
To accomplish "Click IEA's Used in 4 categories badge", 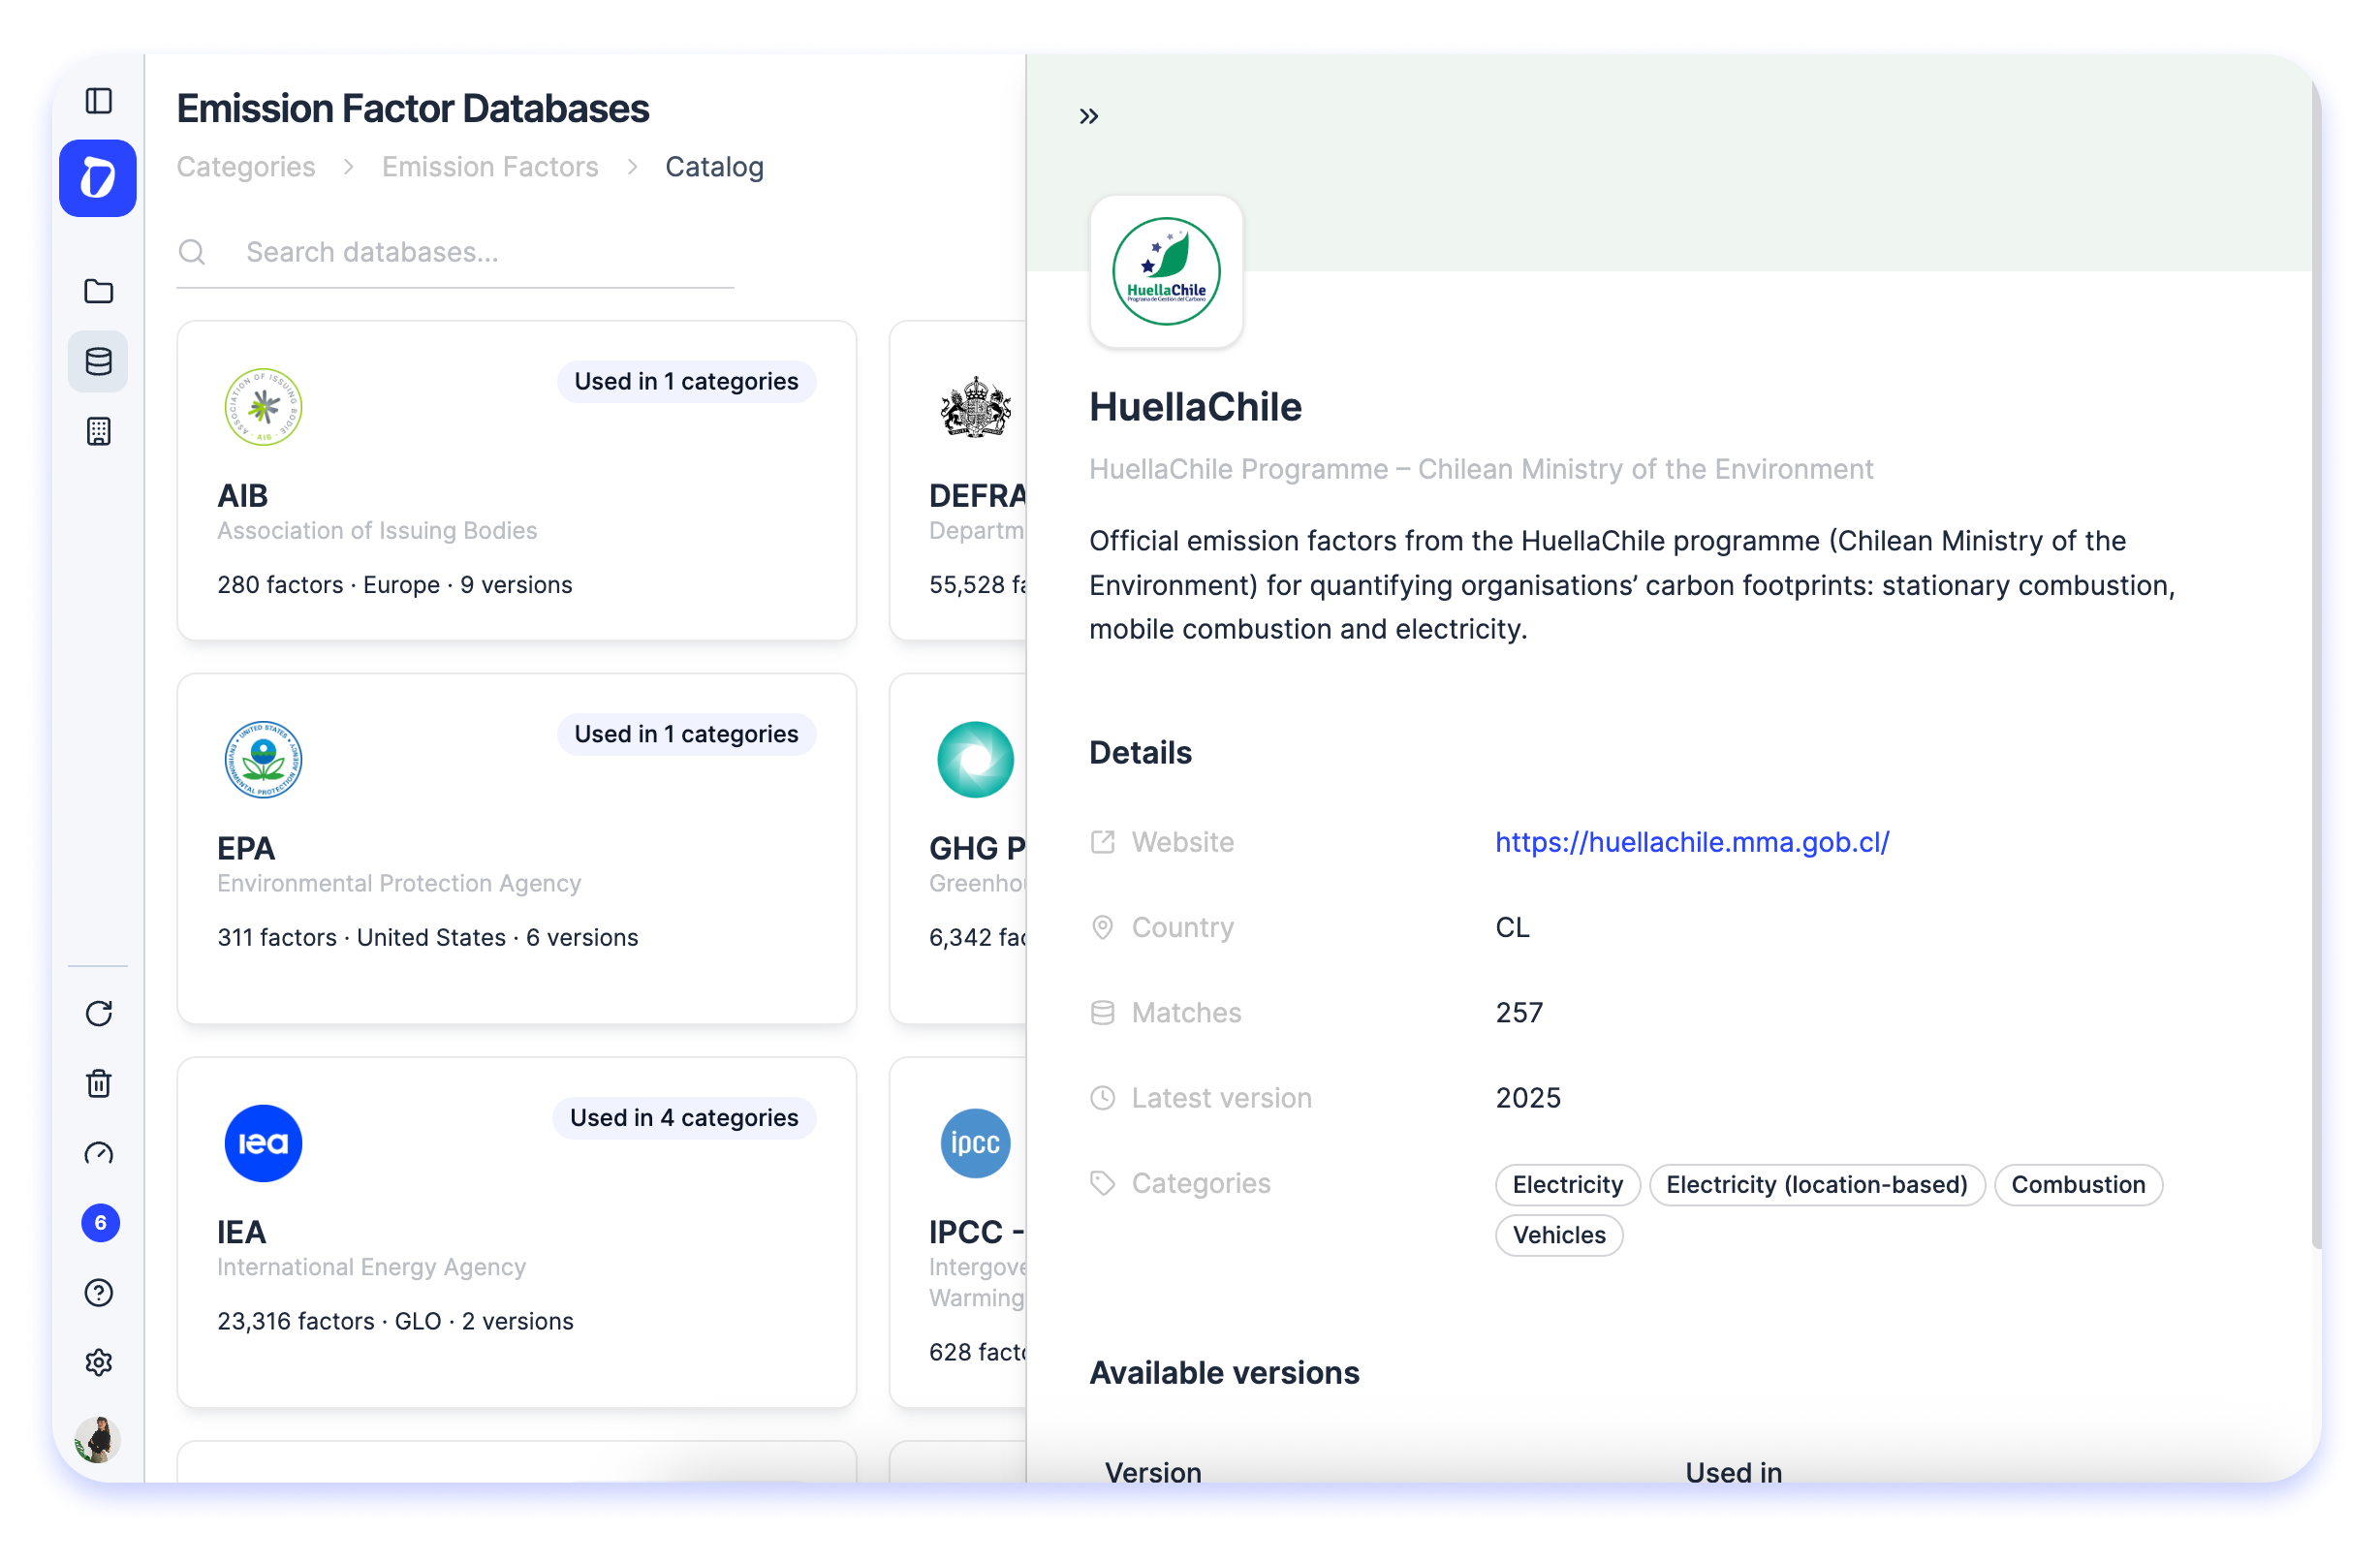I will pyautogui.click(x=685, y=1119).
